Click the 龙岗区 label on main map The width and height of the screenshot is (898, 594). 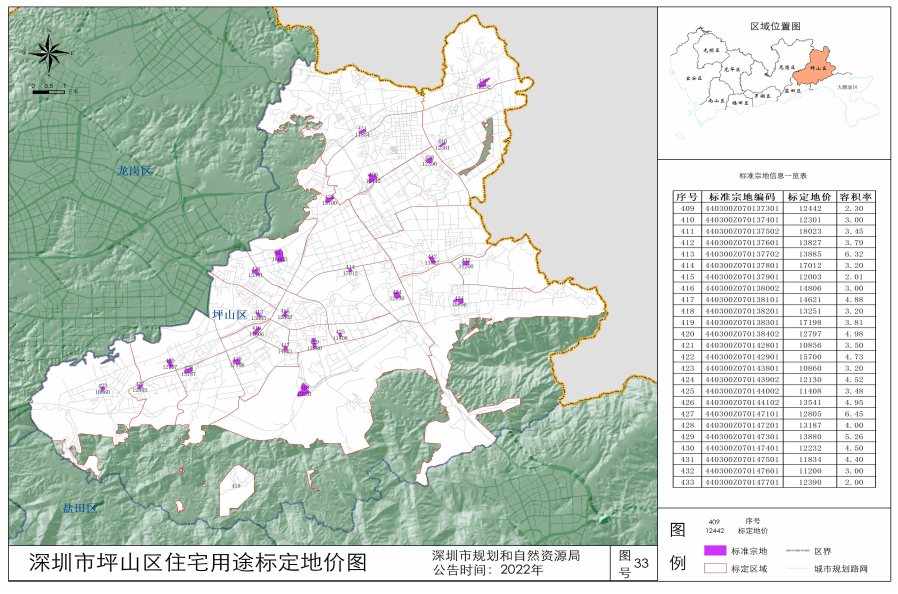pyautogui.click(x=133, y=171)
